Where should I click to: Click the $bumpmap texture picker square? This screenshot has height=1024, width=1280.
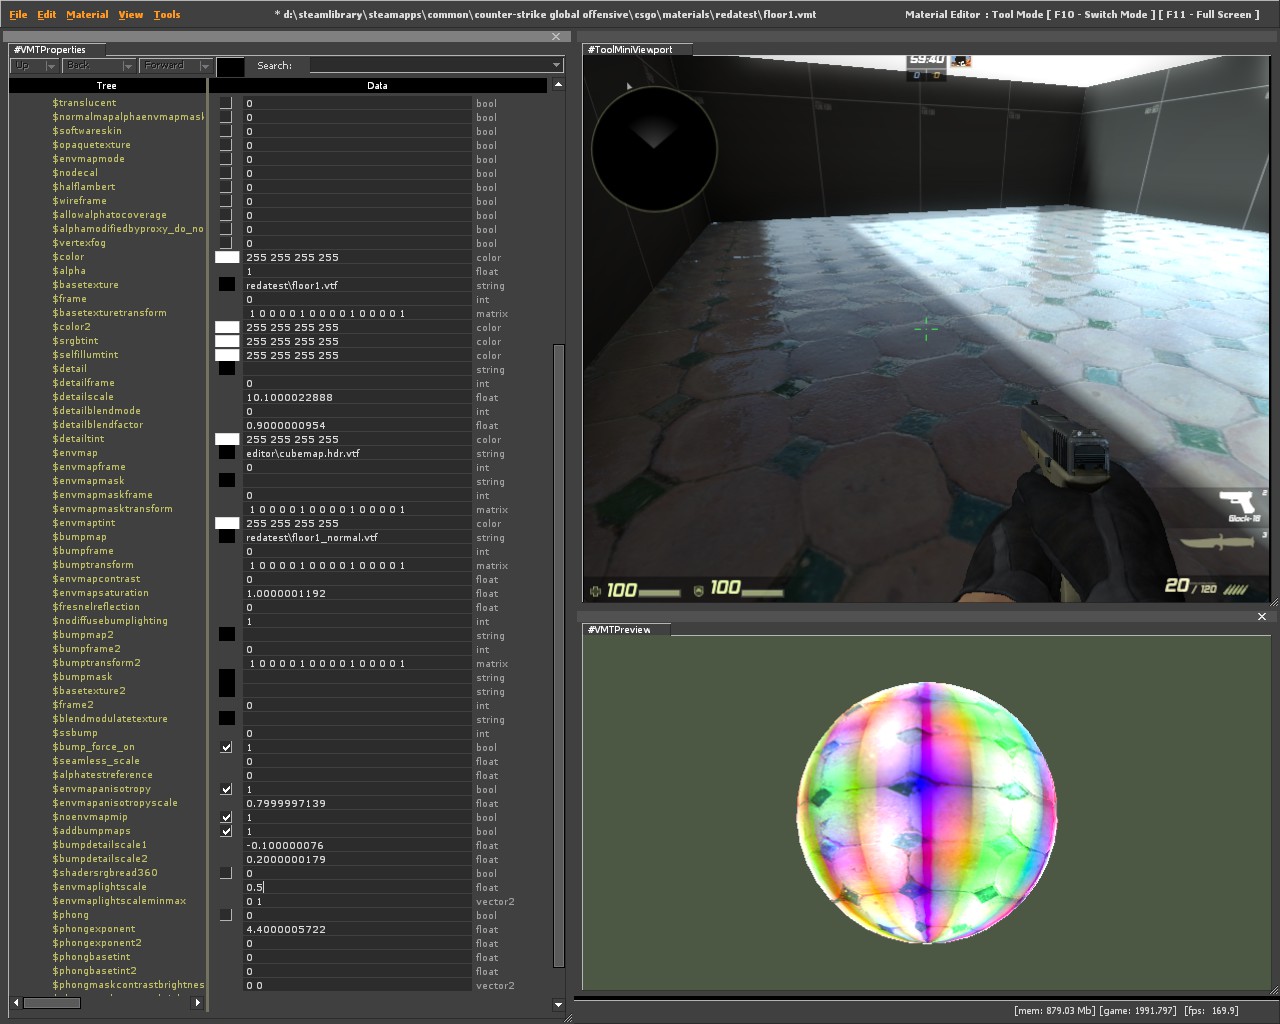click(x=227, y=537)
